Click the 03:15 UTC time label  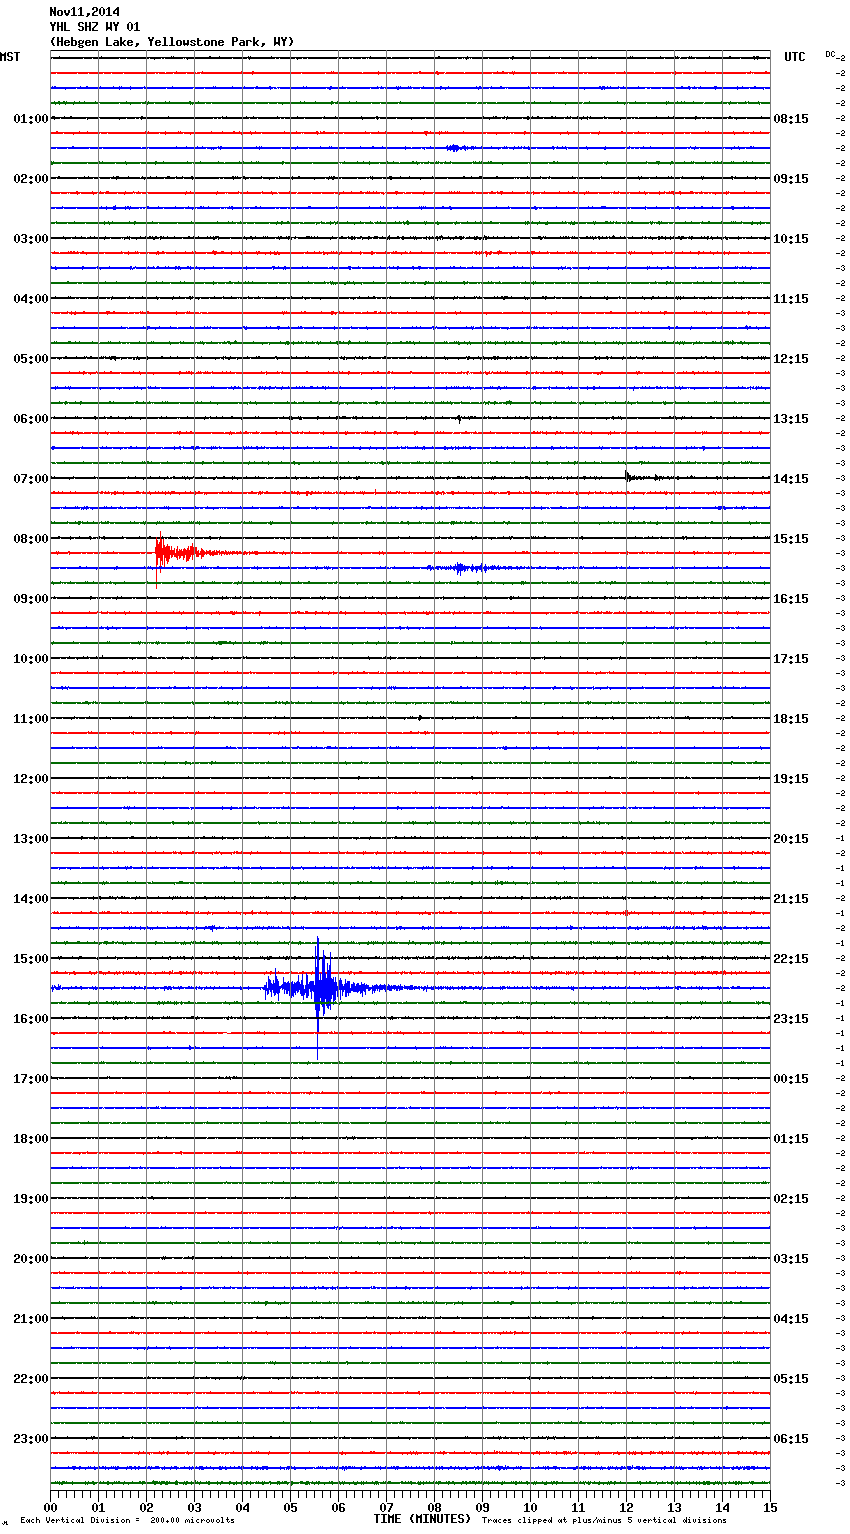tap(791, 1259)
